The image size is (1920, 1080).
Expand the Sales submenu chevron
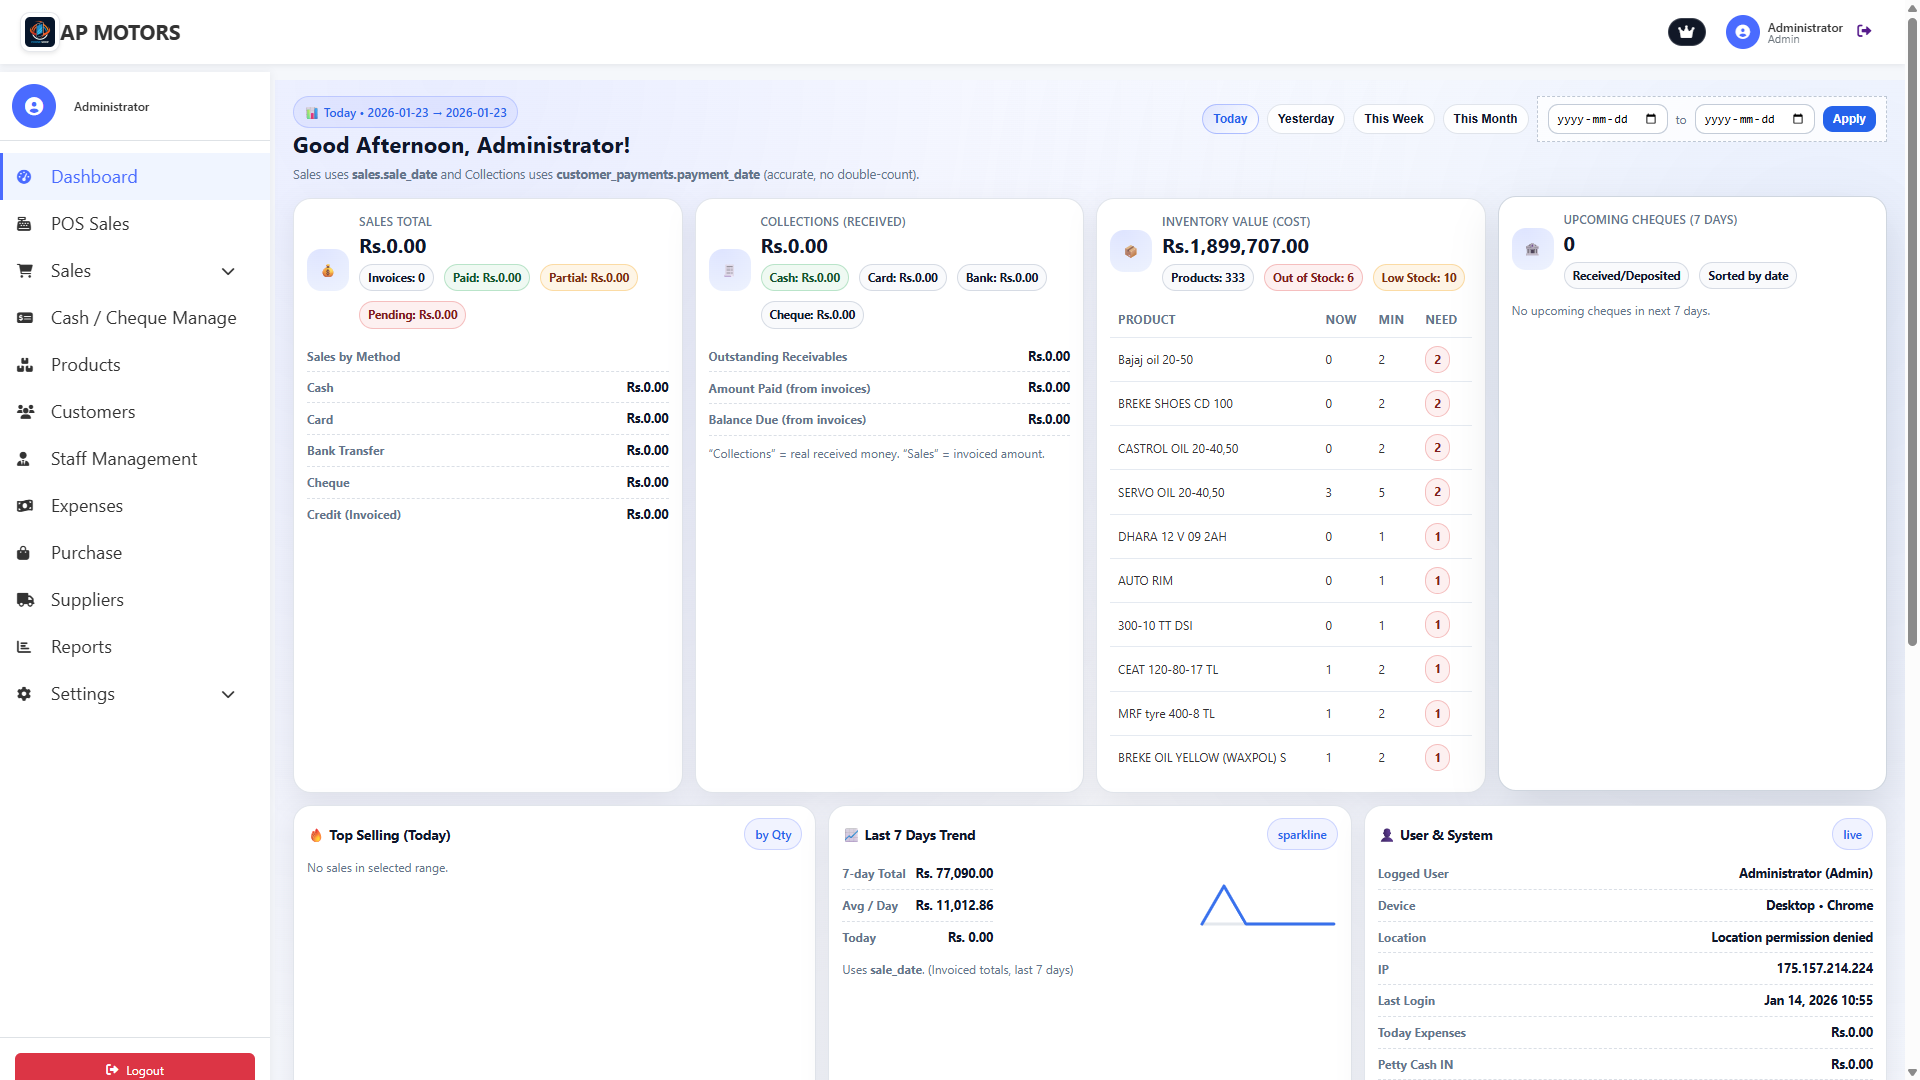point(228,271)
